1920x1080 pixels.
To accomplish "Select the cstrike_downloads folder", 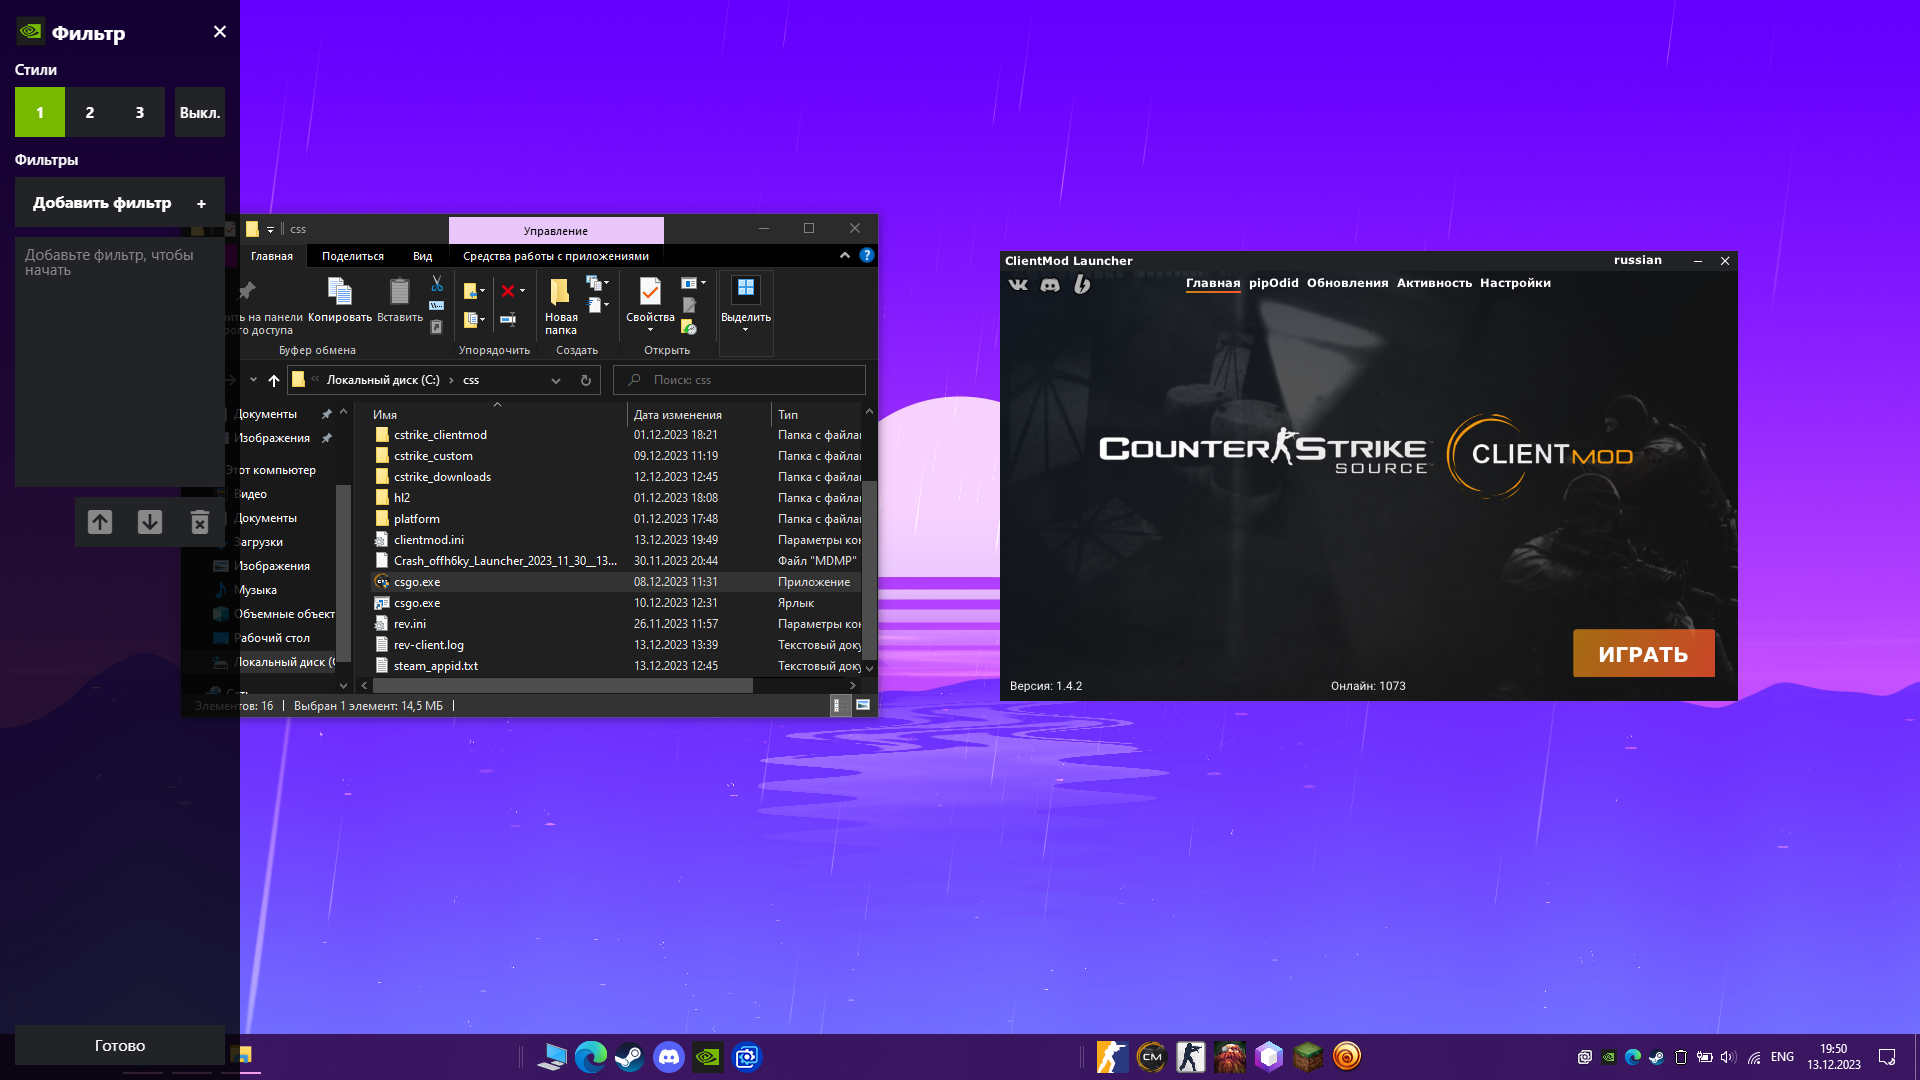I will click(x=442, y=477).
